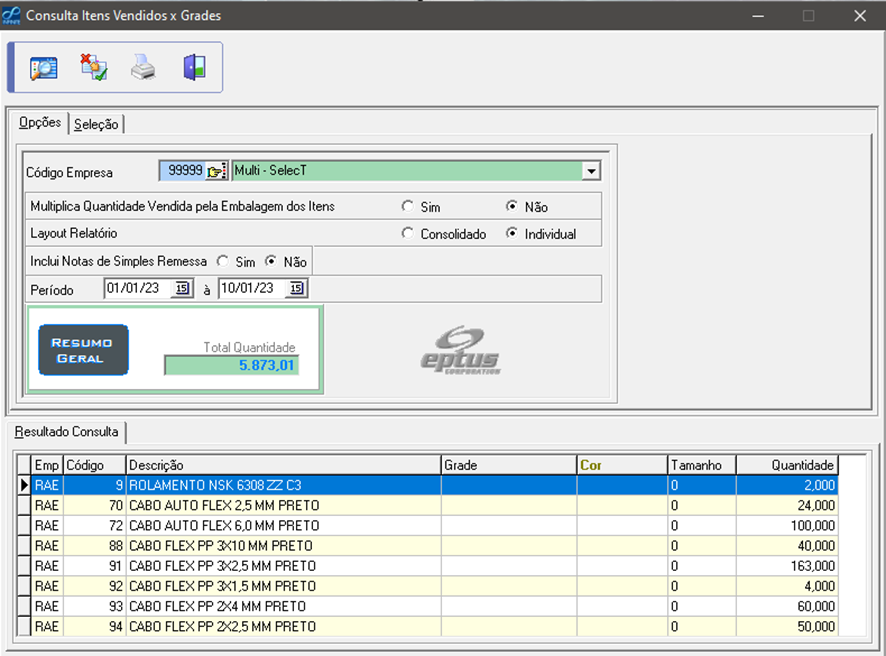The width and height of the screenshot is (886, 656).
Task: Open company lookup hand icon beside 99999
Action: (x=217, y=171)
